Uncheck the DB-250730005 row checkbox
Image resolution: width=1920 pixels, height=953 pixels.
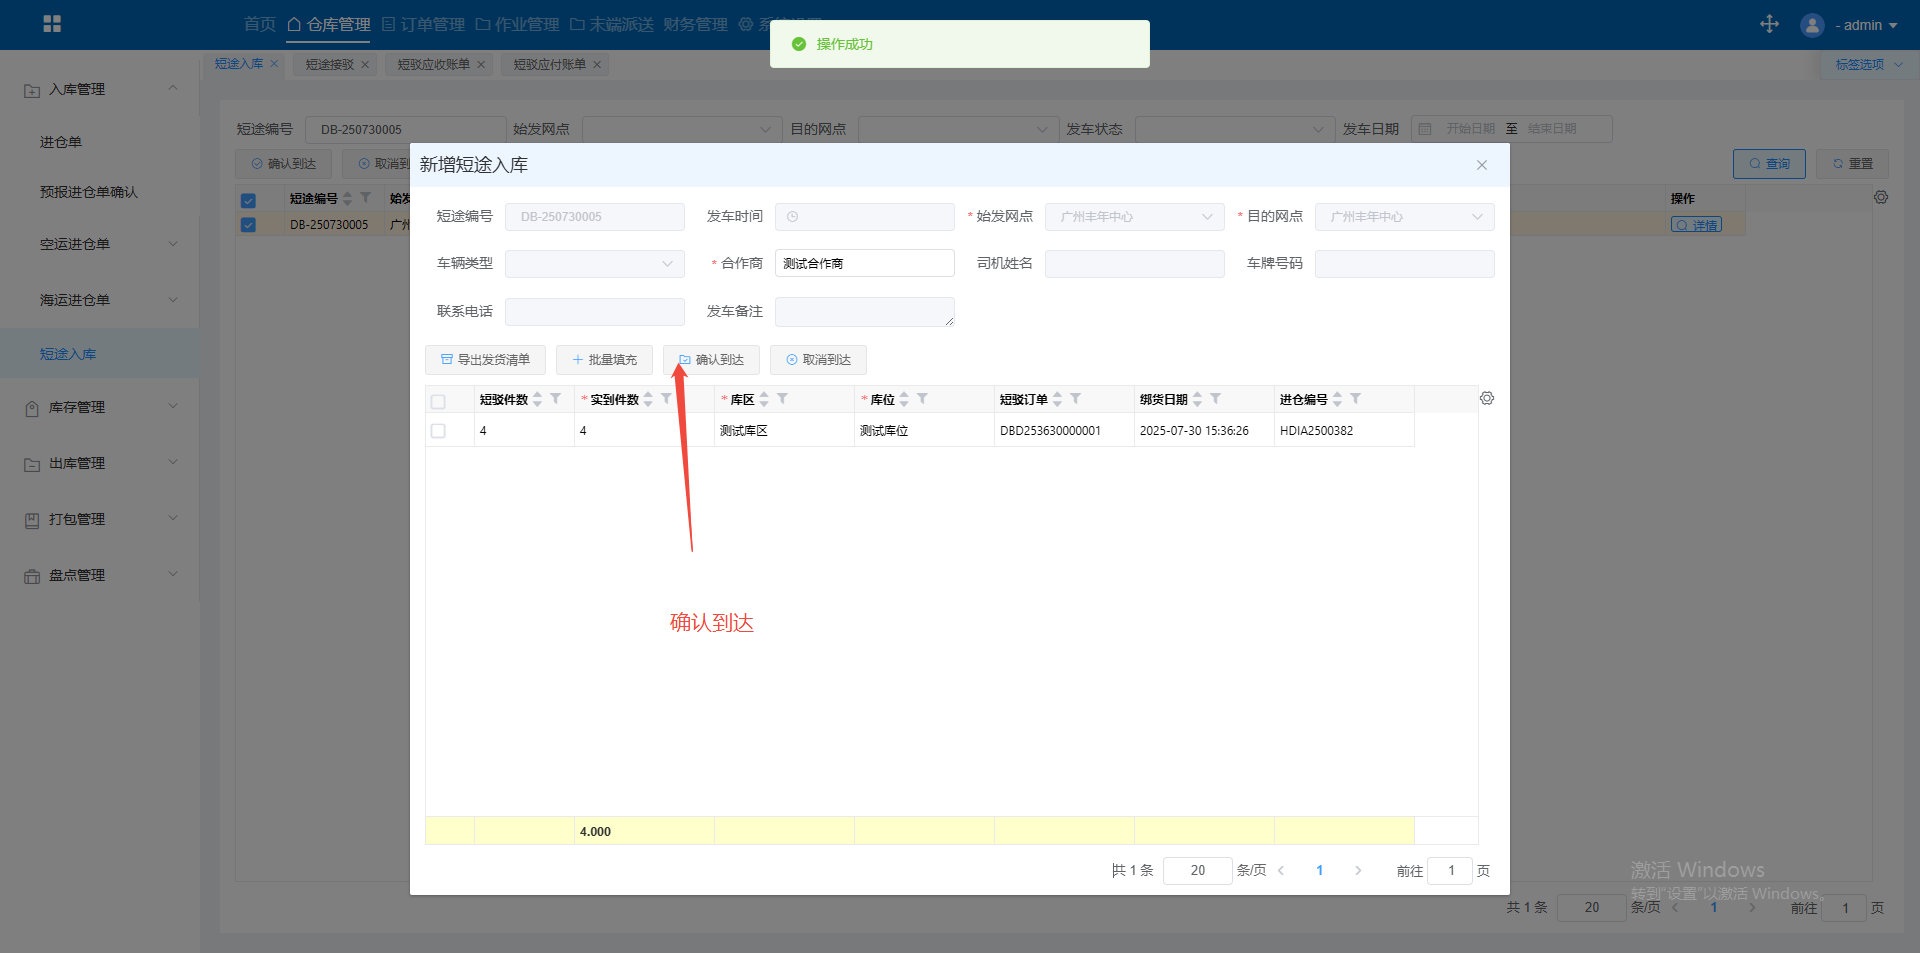[248, 225]
